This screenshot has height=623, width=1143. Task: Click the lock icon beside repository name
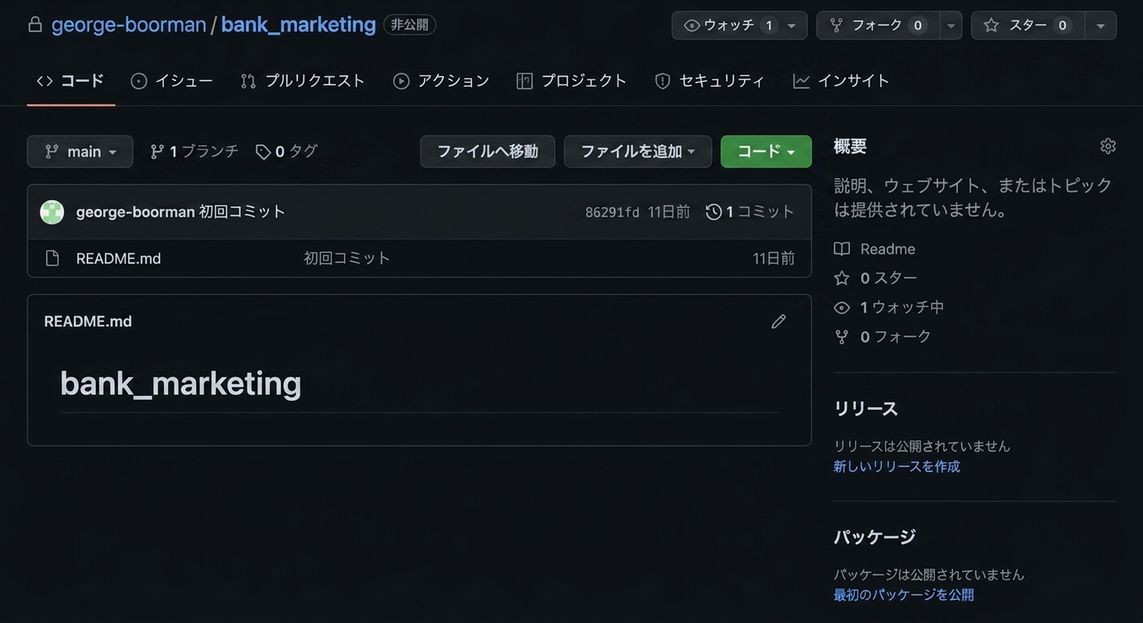34,25
